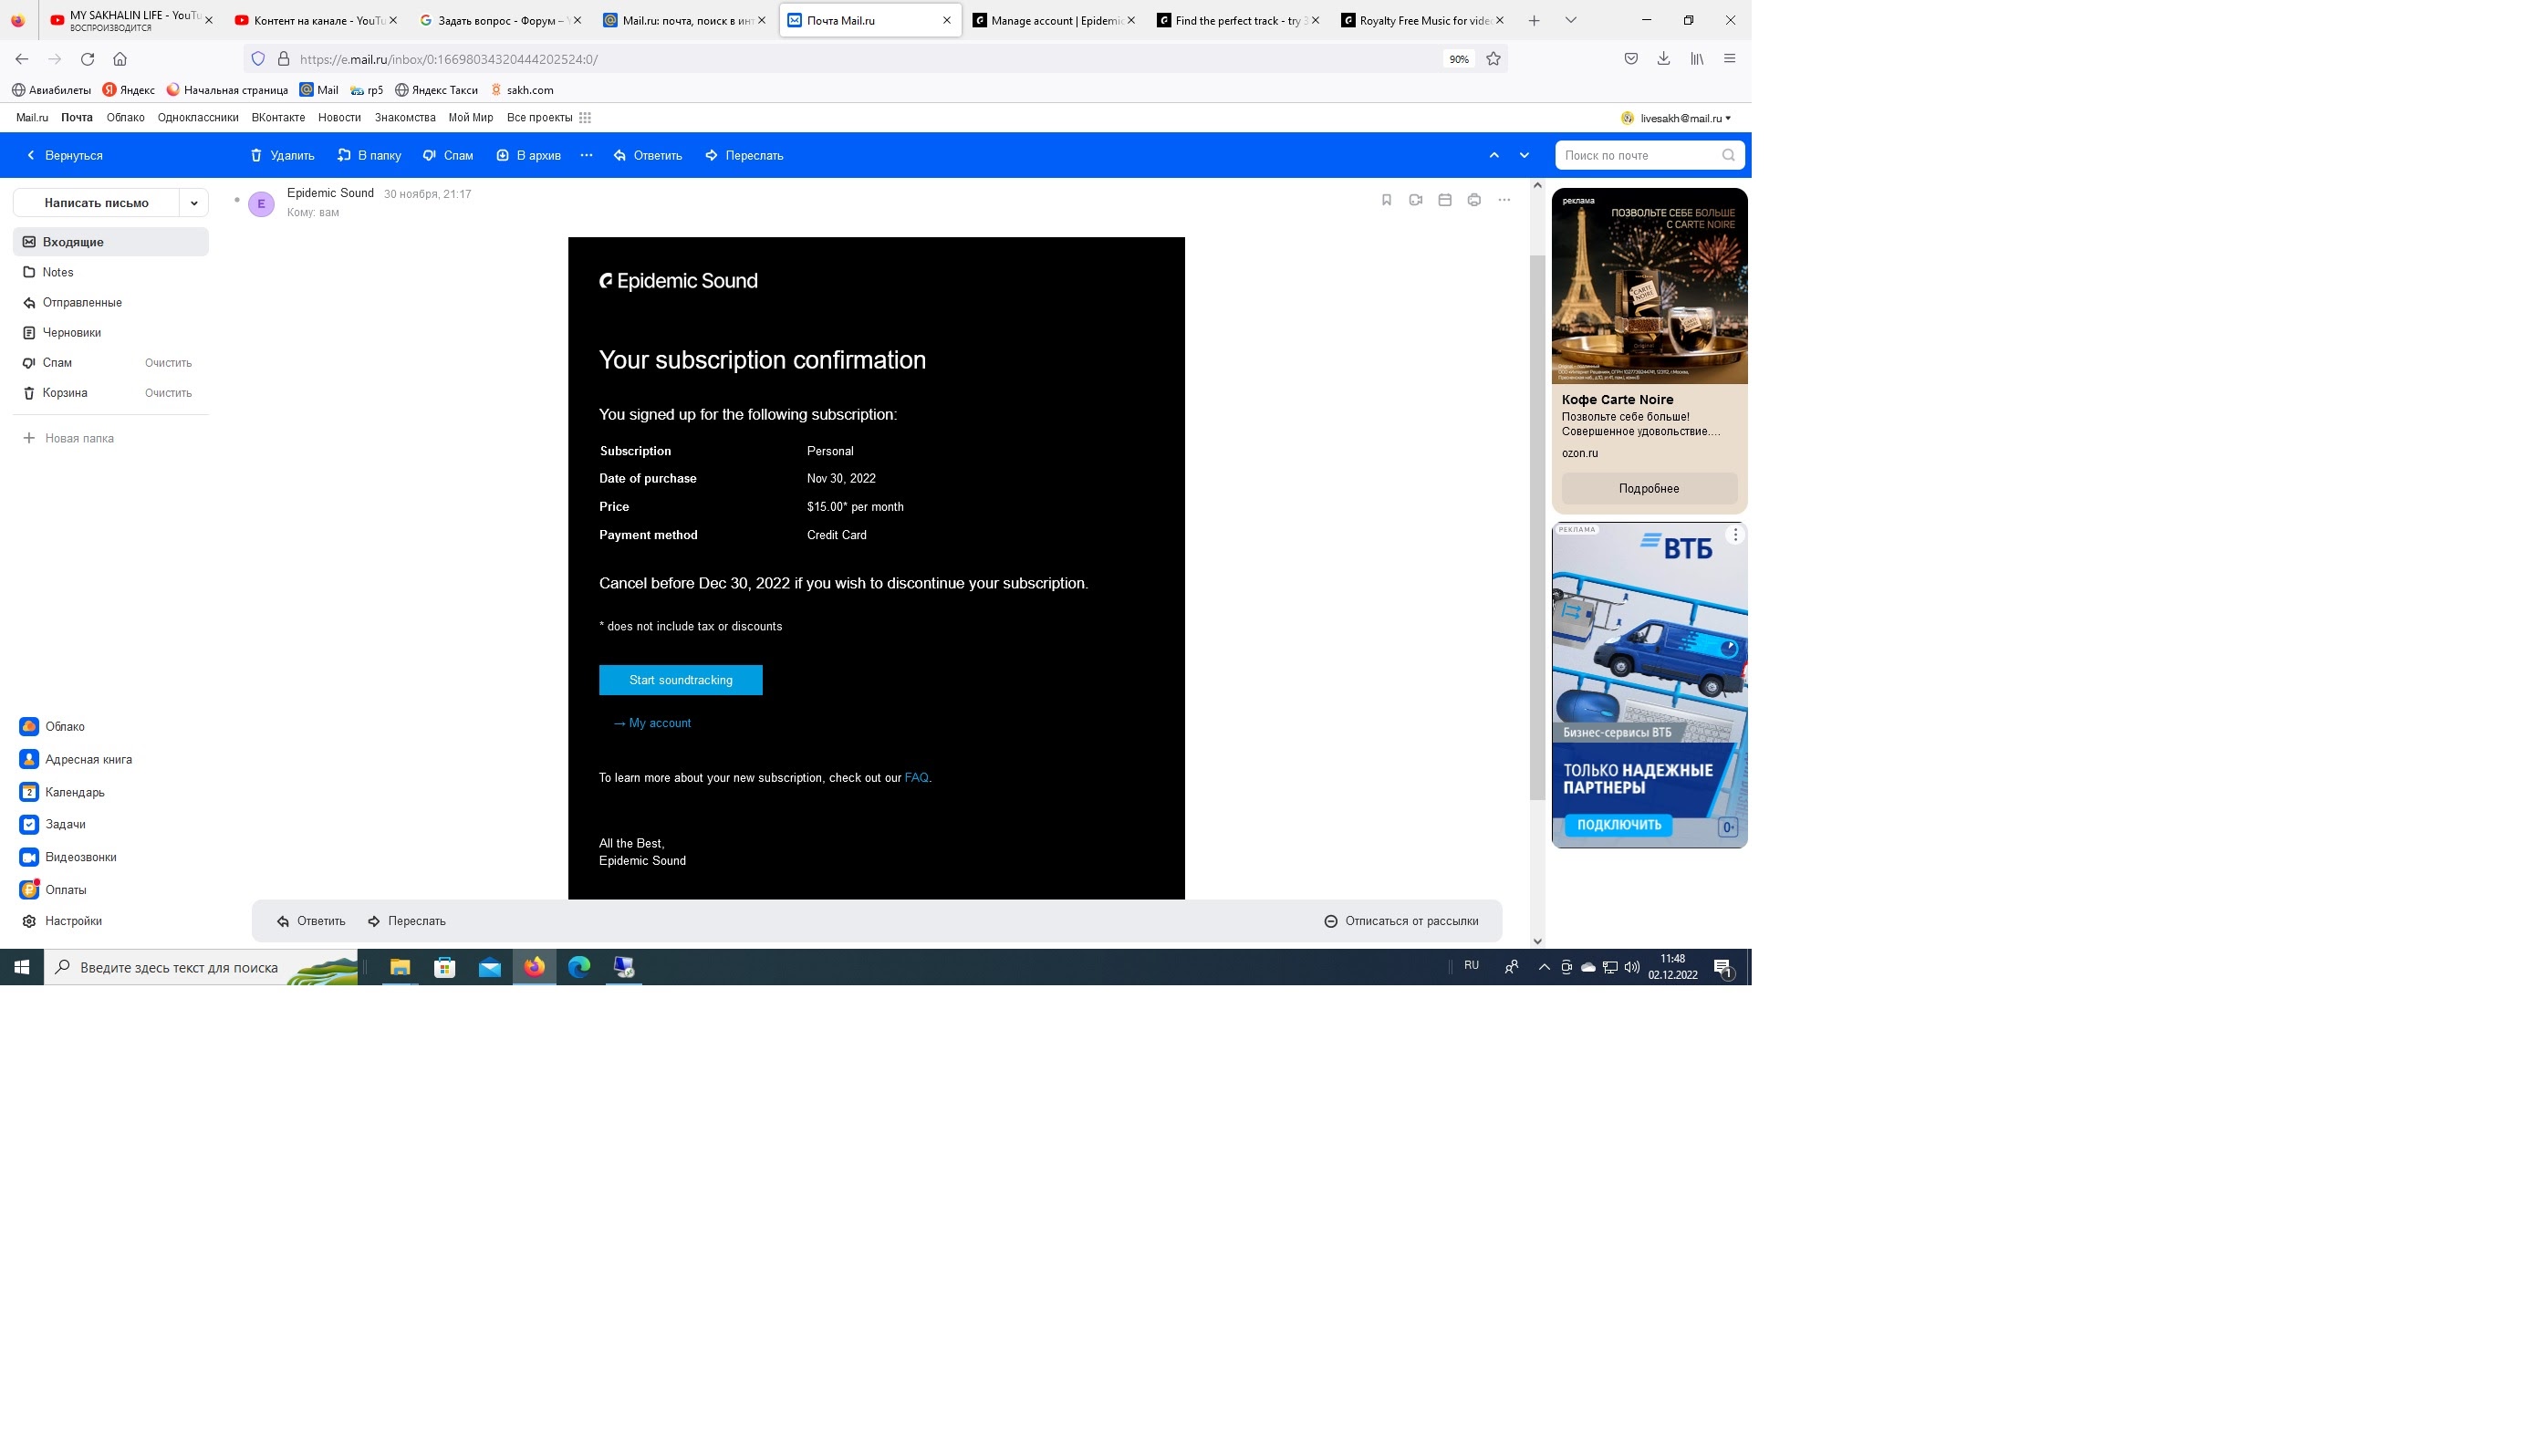The width and height of the screenshot is (2529, 1456).
Task: Click the video call icon in email header
Action: point(1415,200)
